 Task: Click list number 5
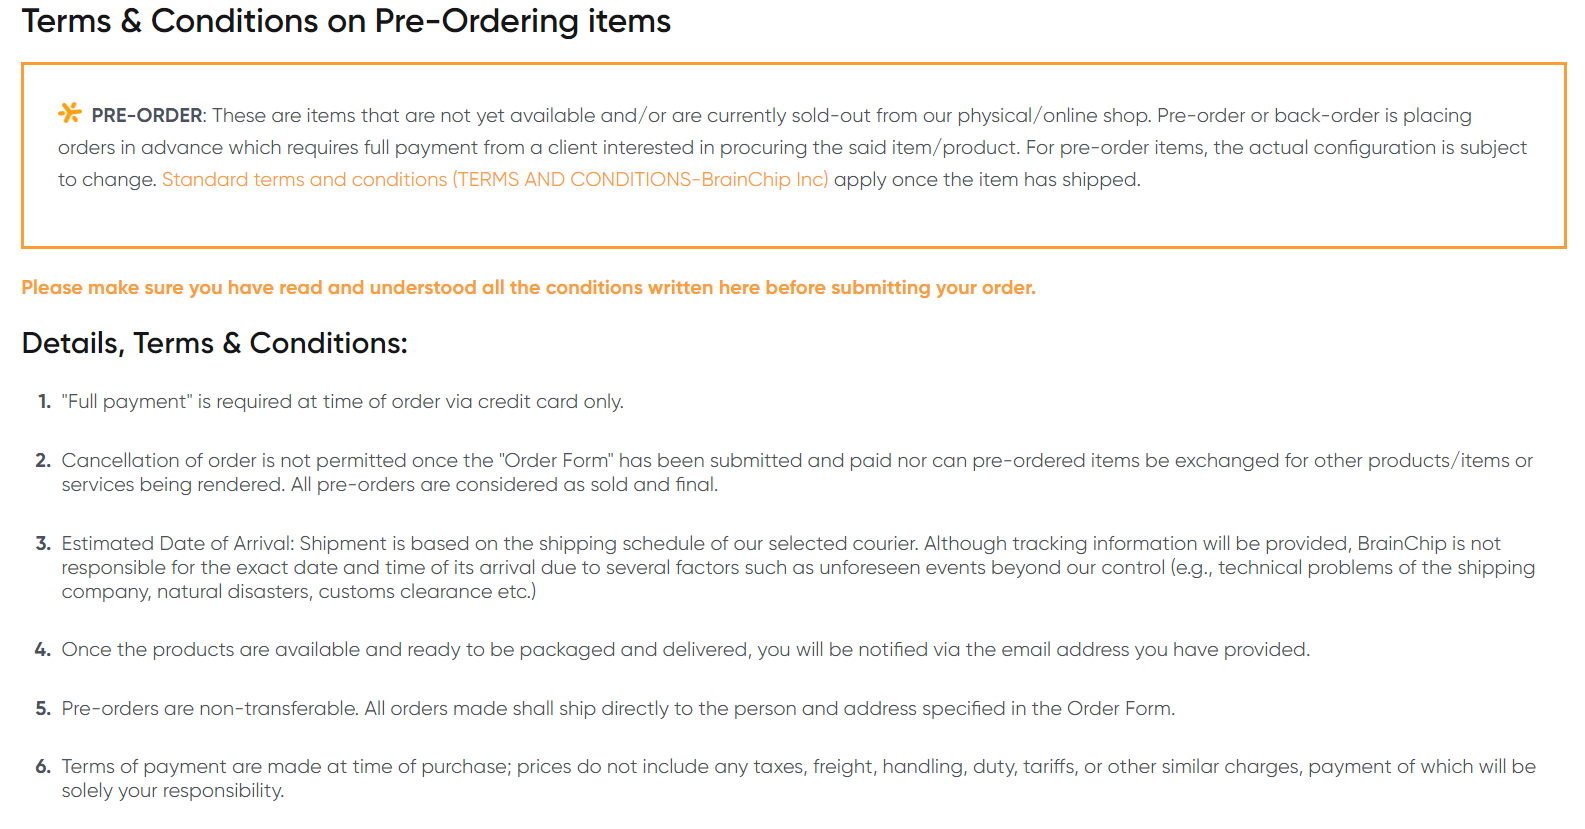43,709
